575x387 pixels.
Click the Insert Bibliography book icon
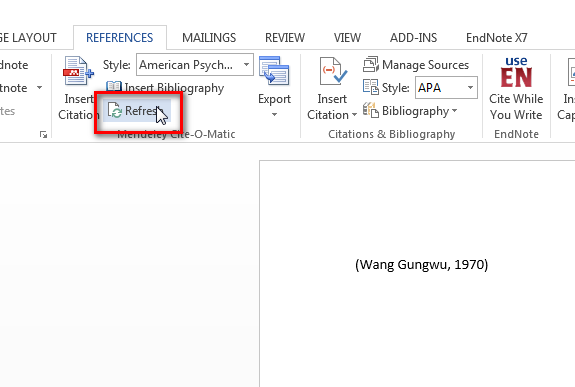[114, 87]
